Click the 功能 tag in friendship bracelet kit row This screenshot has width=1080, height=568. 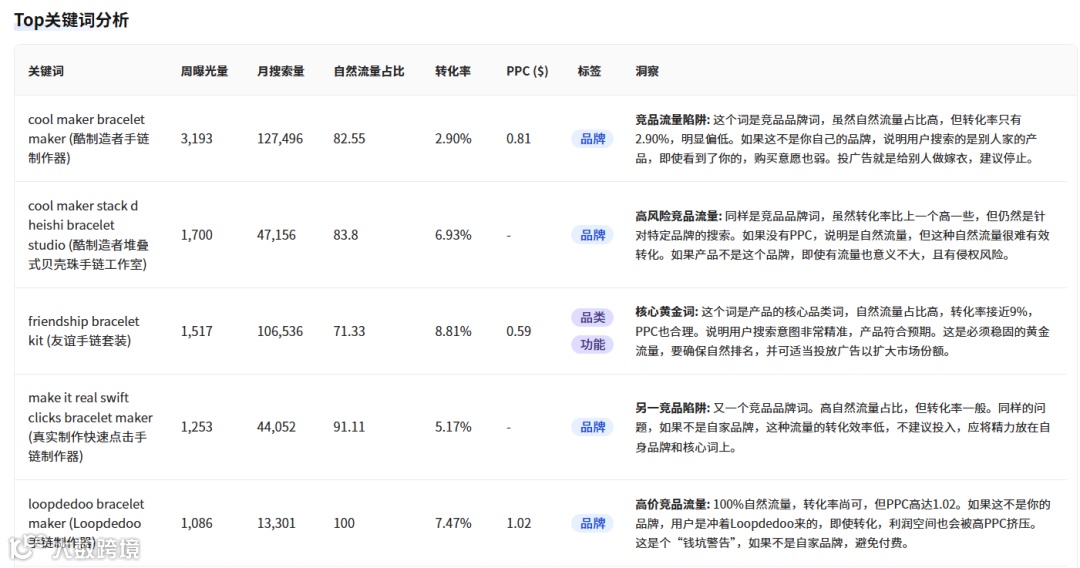coord(592,344)
